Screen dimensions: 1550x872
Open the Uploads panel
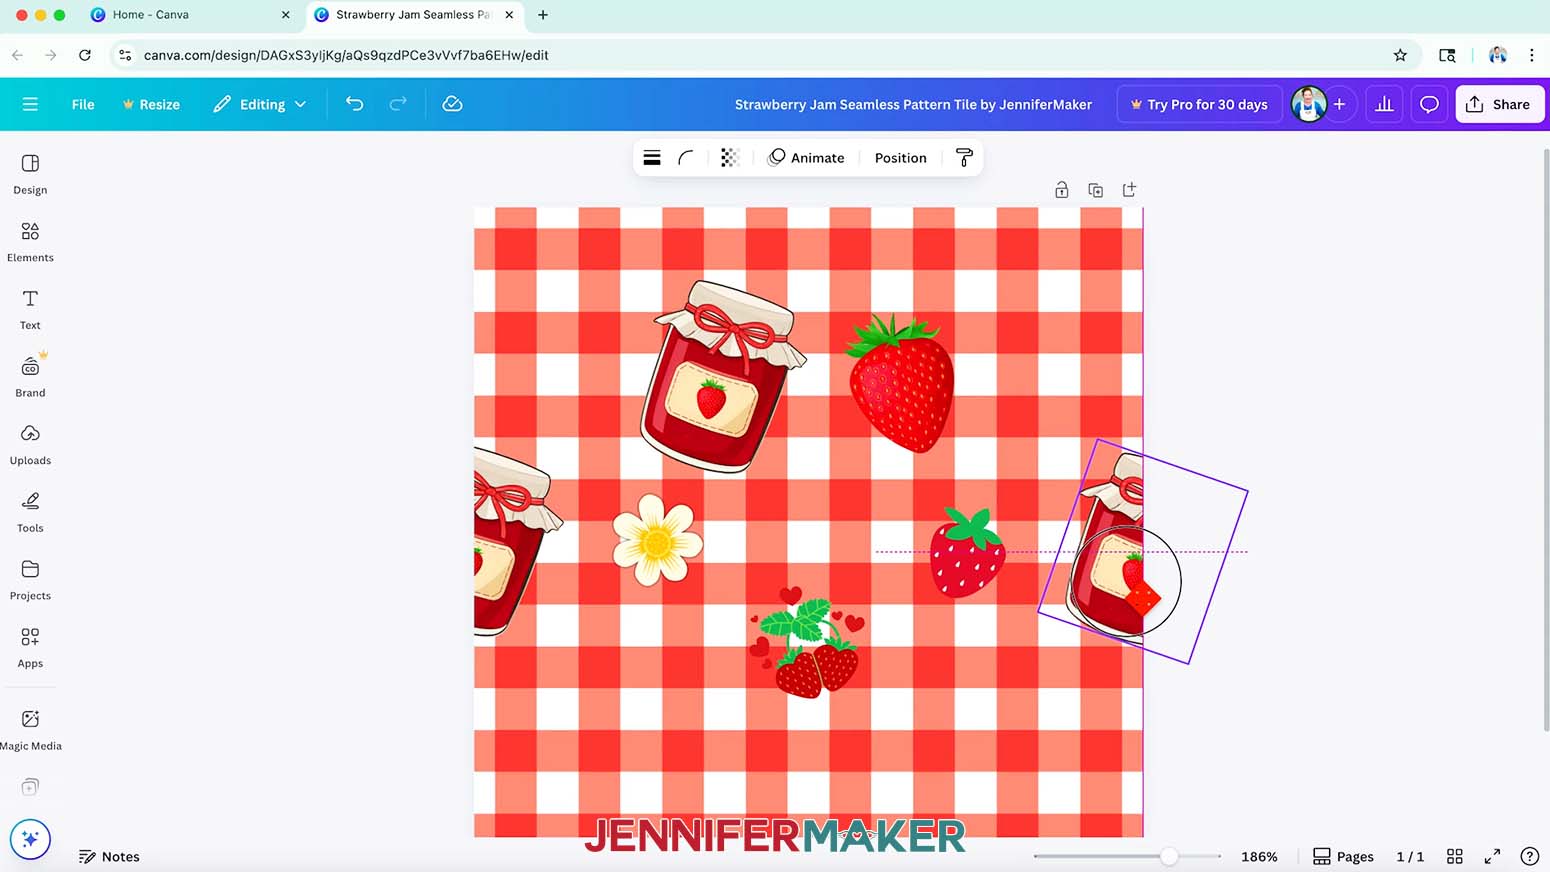point(30,445)
